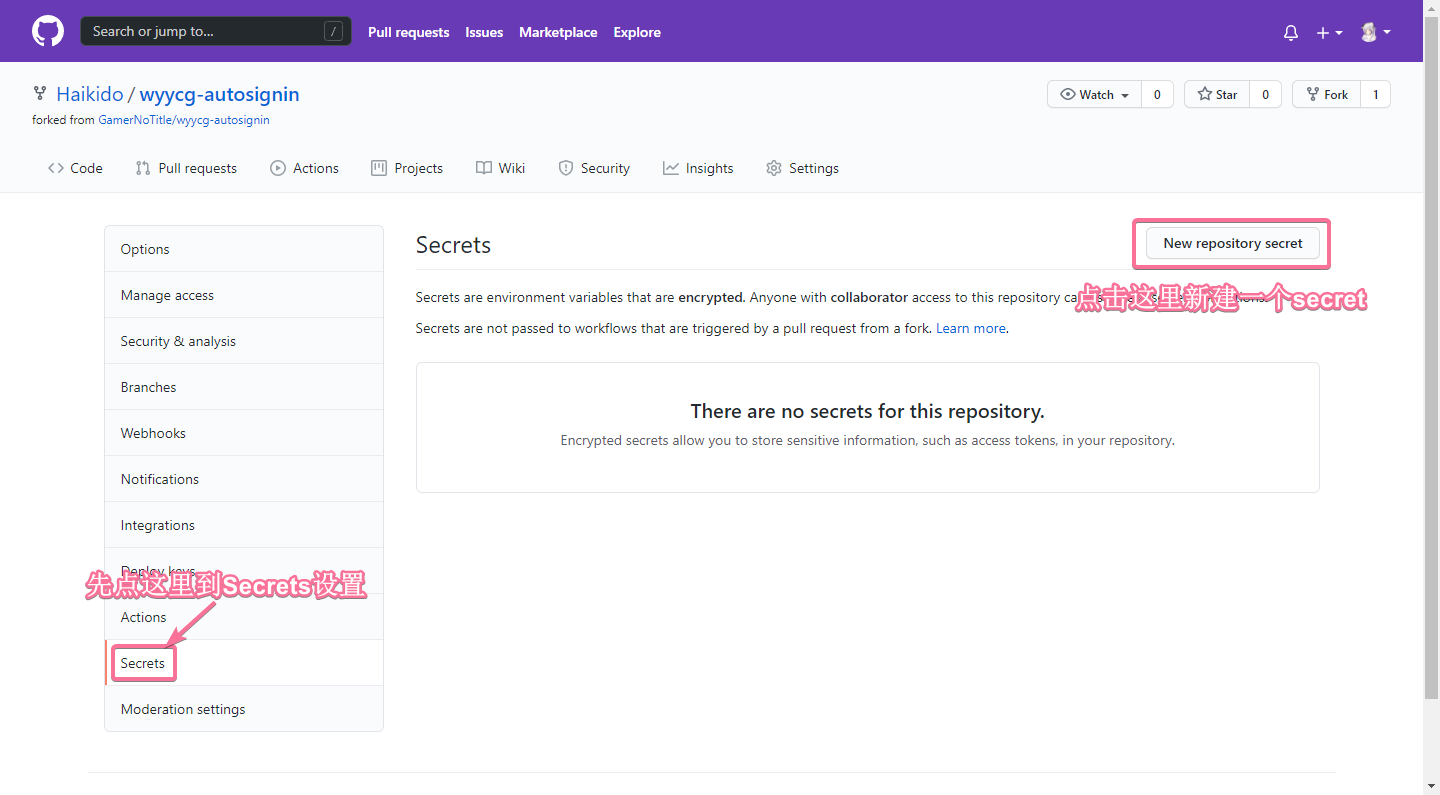Open the notifications bell
The width and height of the screenshot is (1440, 795).
point(1291,32)
